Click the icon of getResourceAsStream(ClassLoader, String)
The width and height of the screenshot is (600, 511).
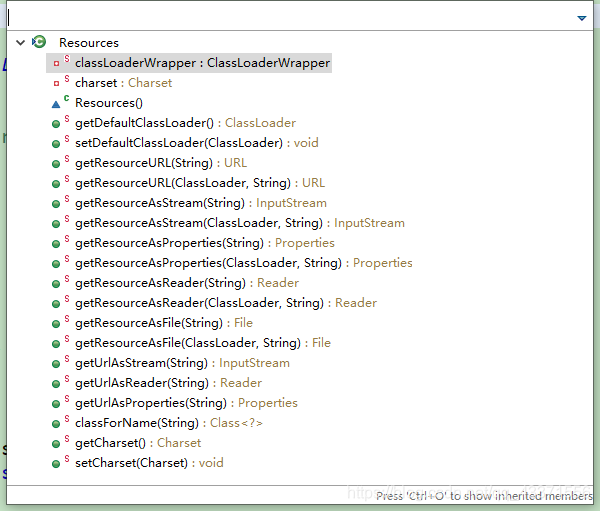click(x=56, y=224)
